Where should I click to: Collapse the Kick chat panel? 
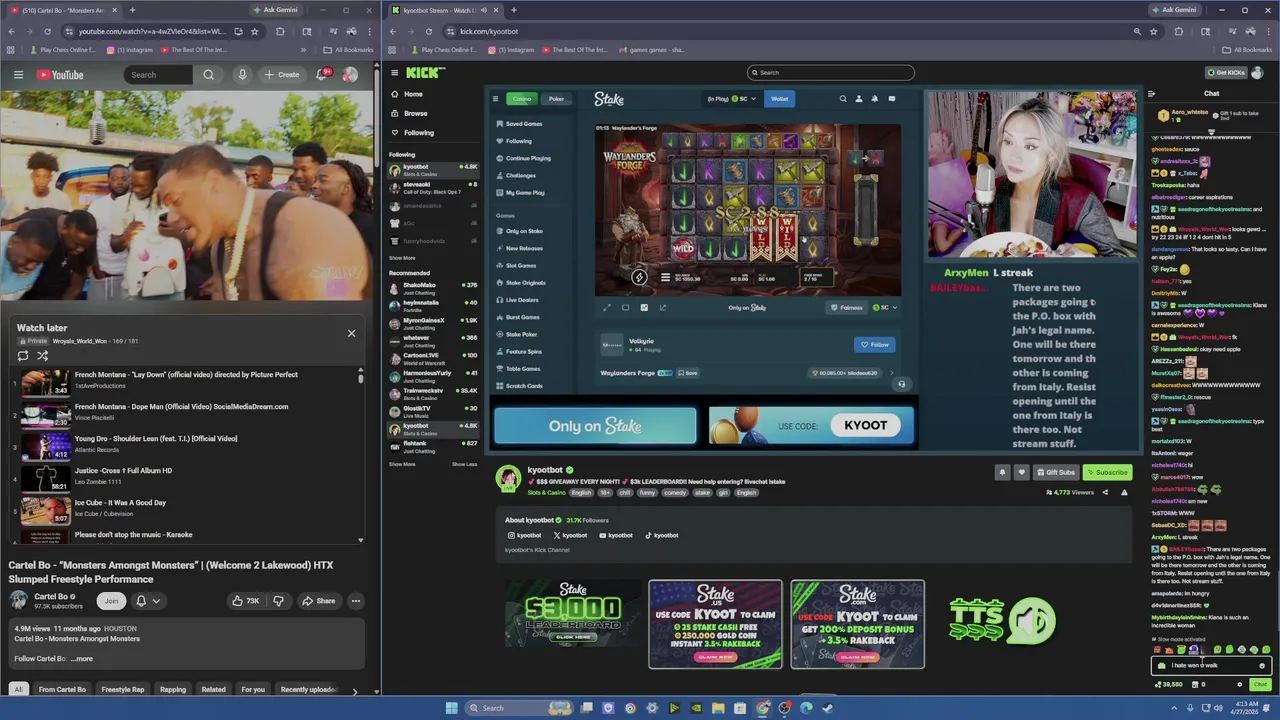1151,94
